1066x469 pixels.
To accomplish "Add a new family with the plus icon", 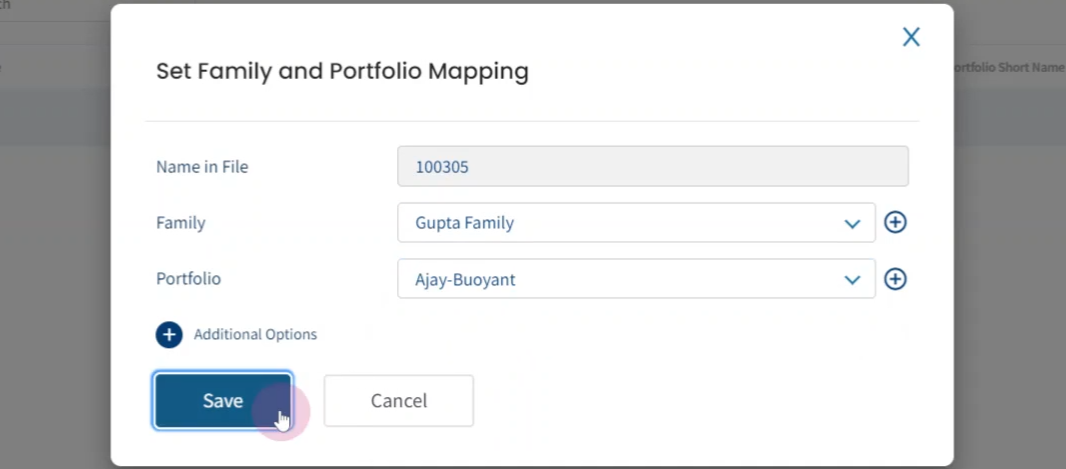I will 895,222.
